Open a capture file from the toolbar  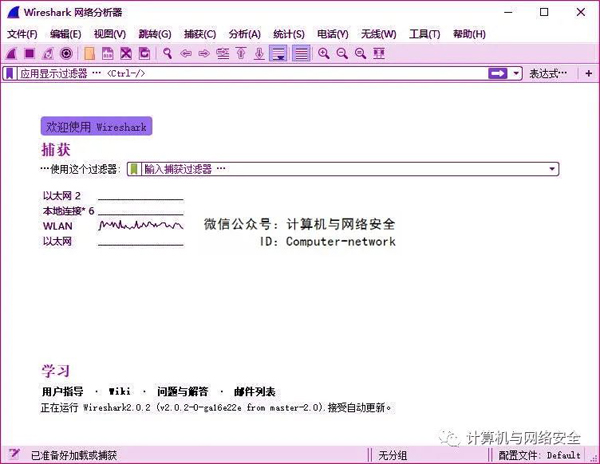click(x=89, y=53)
